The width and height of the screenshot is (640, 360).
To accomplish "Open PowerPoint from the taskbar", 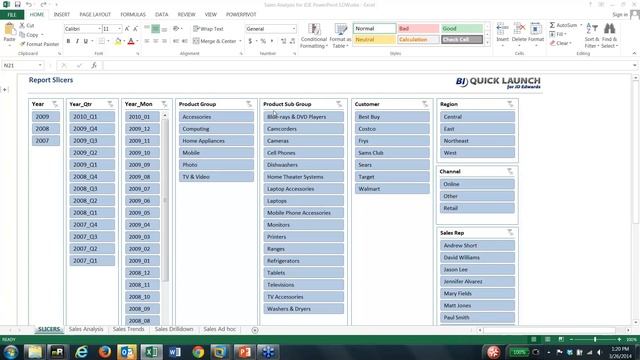I will [244, 352].
